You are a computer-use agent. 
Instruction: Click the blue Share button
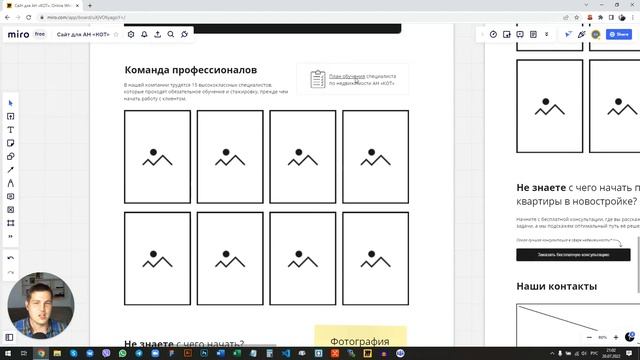(x=619, y=35)
